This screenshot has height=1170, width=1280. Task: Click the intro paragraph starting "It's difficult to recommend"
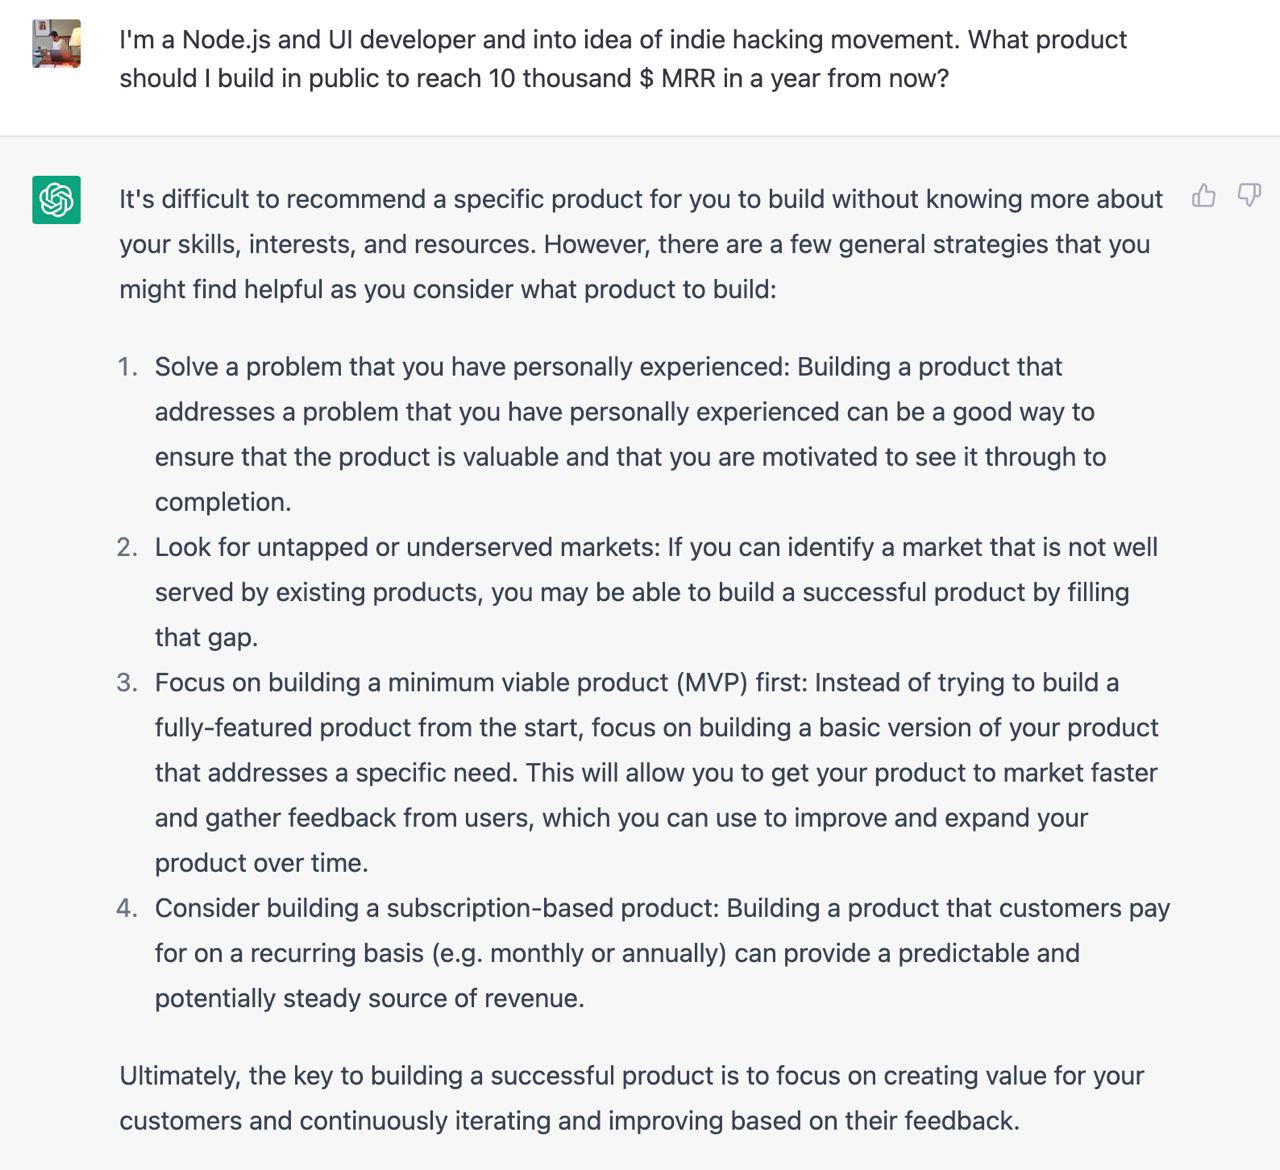(x=641, y=244)
